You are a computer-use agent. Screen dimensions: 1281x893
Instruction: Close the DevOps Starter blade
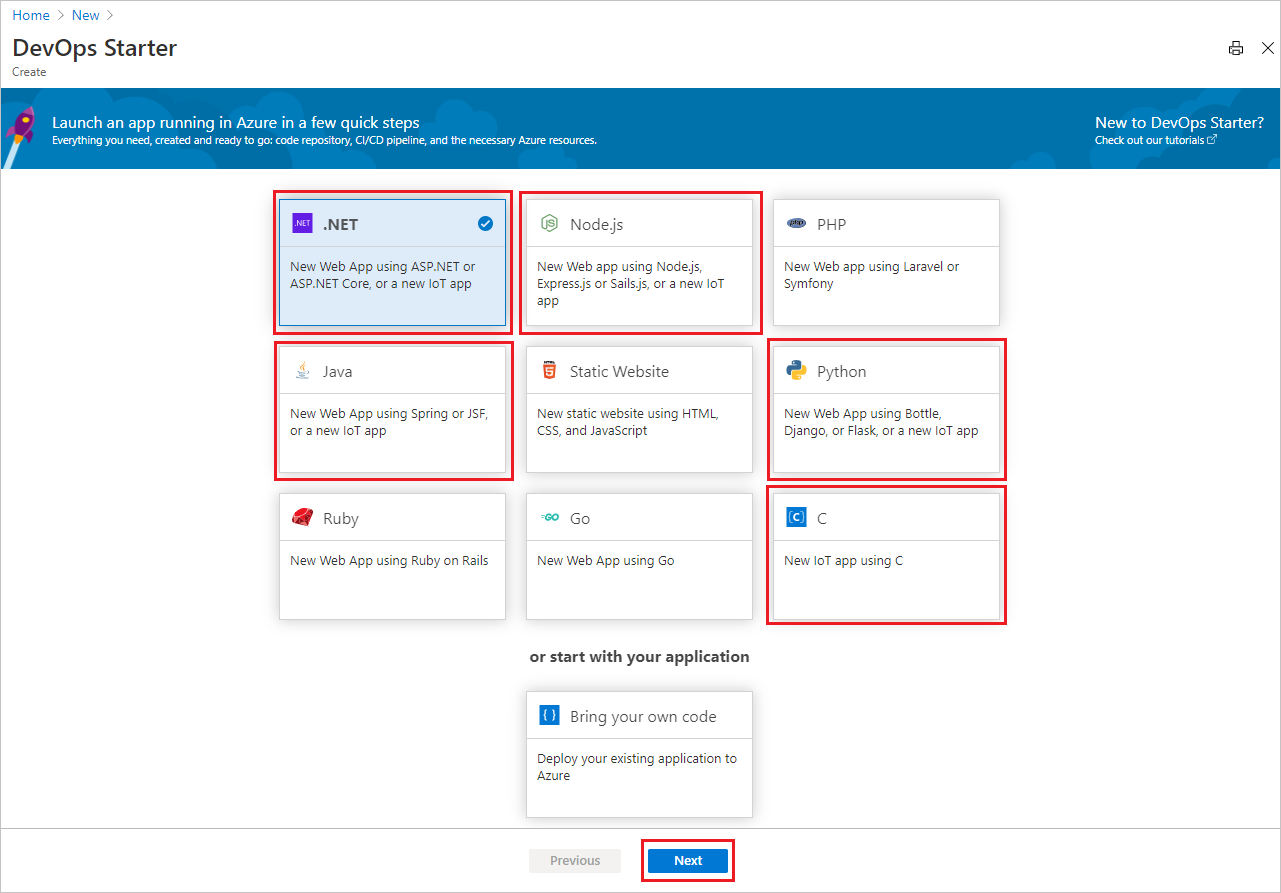tap(1268, 48)
